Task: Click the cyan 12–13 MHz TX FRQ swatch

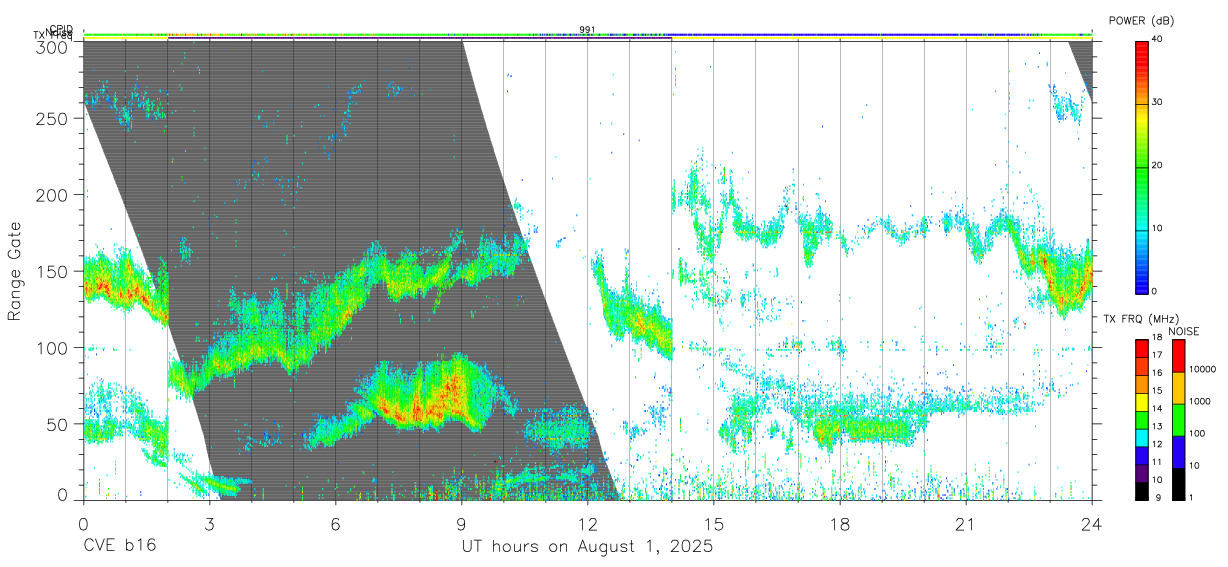Action: pos(1142,437)
